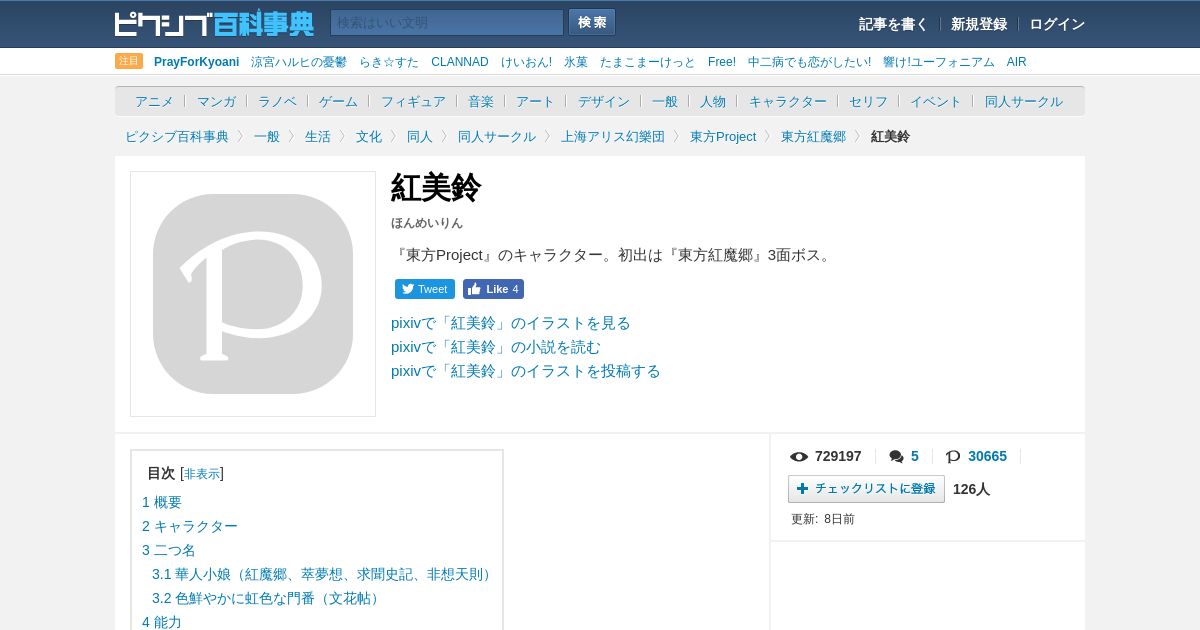Select 同人サークル category in menu bar
The width and height of the screenshot is (1200, 630).
point(1024,101)
